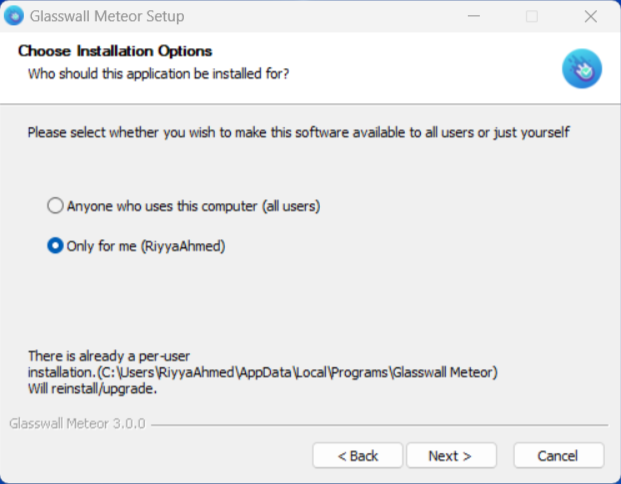Click the "(RiyyaAhmed)" username label text

(x=183, y=246)
